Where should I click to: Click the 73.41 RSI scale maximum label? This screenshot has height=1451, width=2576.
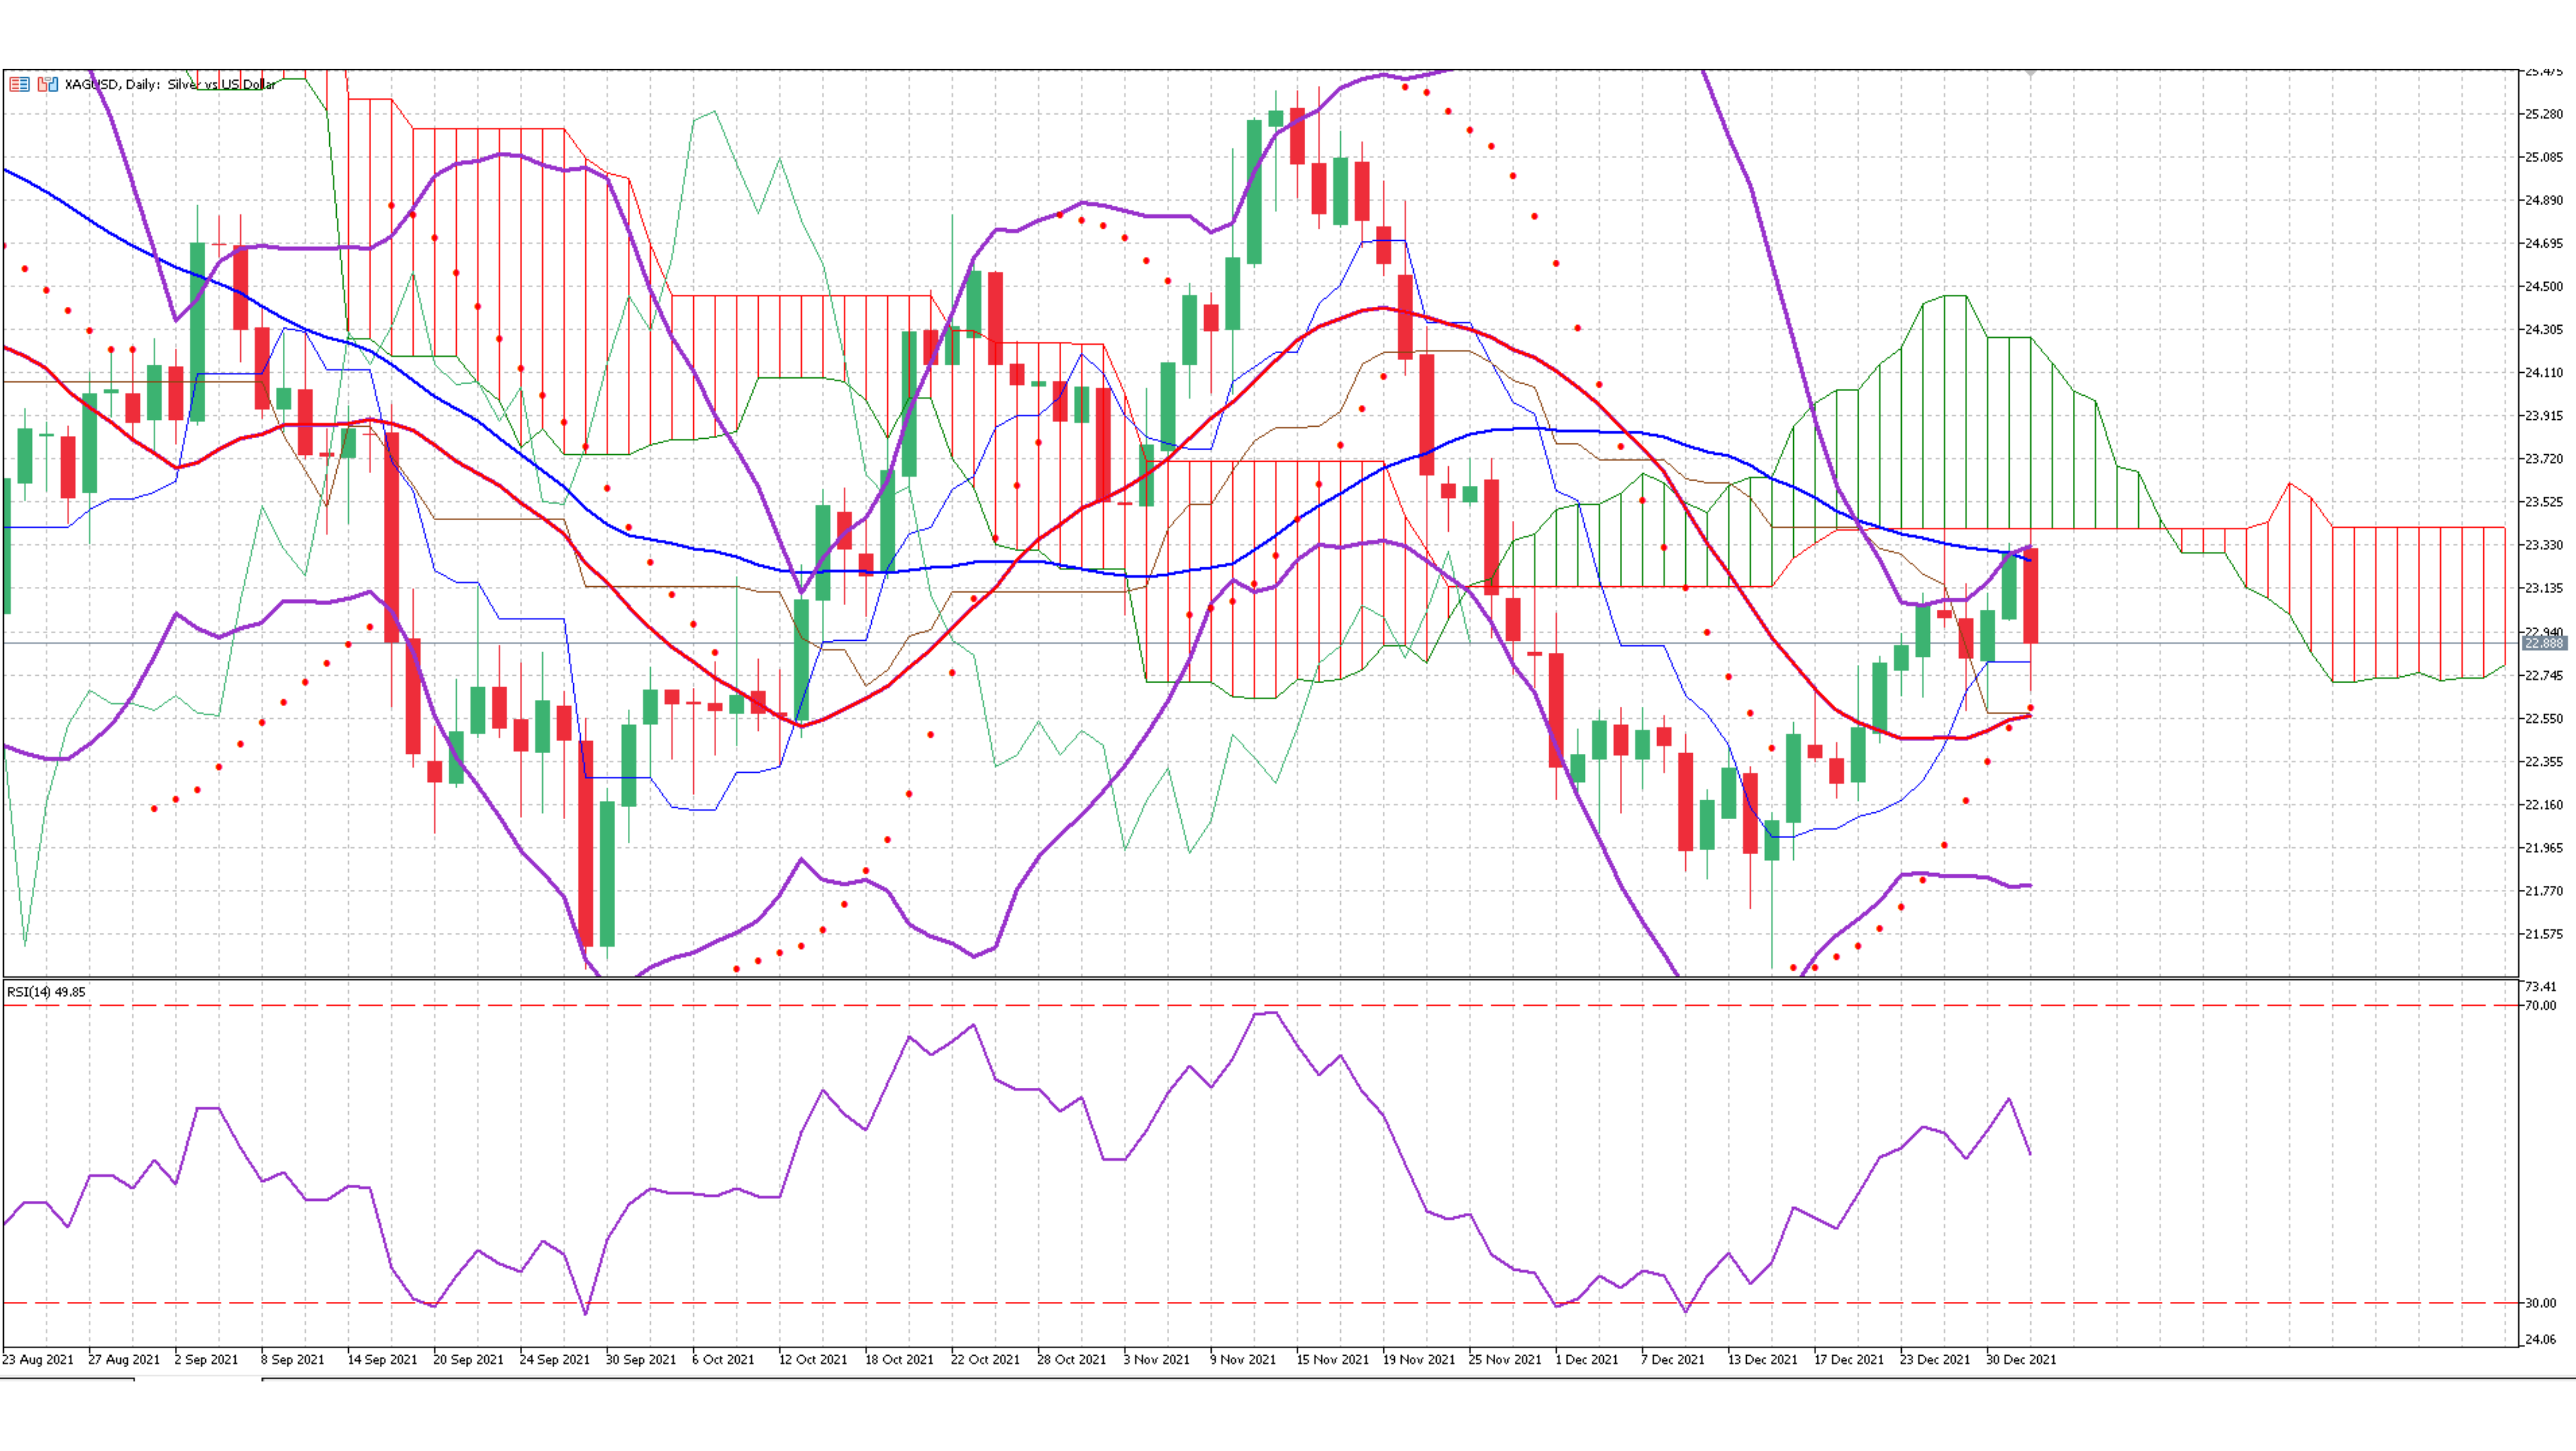(x=2540, y=987)
